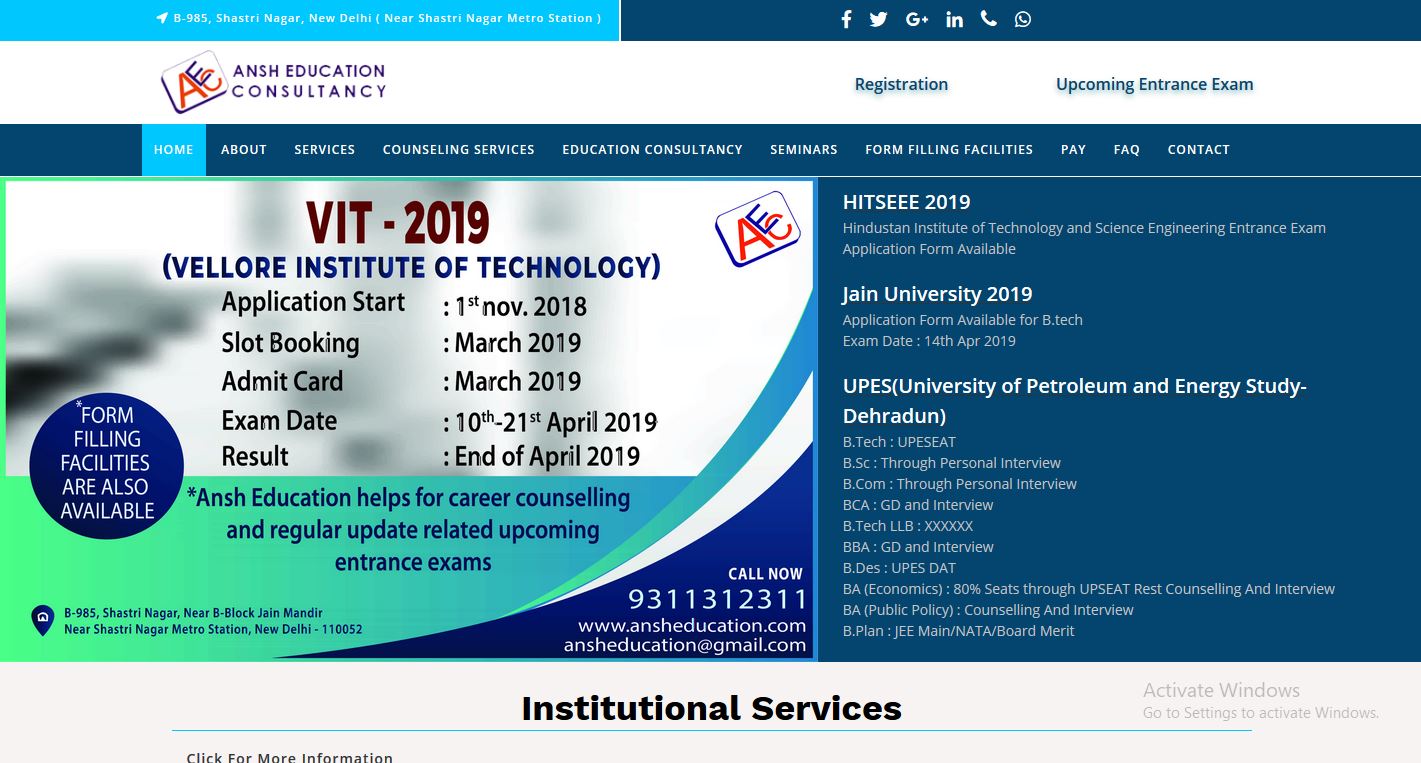The image size is (1421, 763).
Task: Select the Home menu item
Action: [x=173, y=150]
